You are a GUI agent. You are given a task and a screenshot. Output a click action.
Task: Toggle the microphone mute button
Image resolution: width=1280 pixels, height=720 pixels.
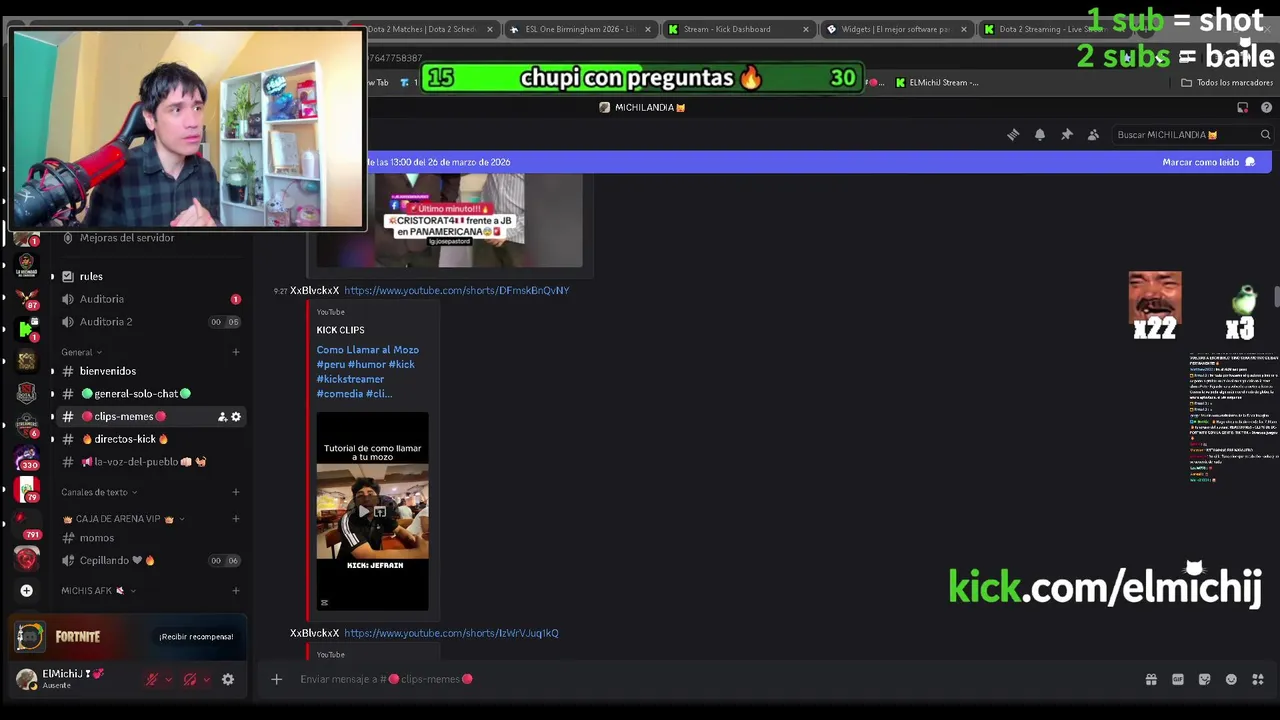(152, 679)
